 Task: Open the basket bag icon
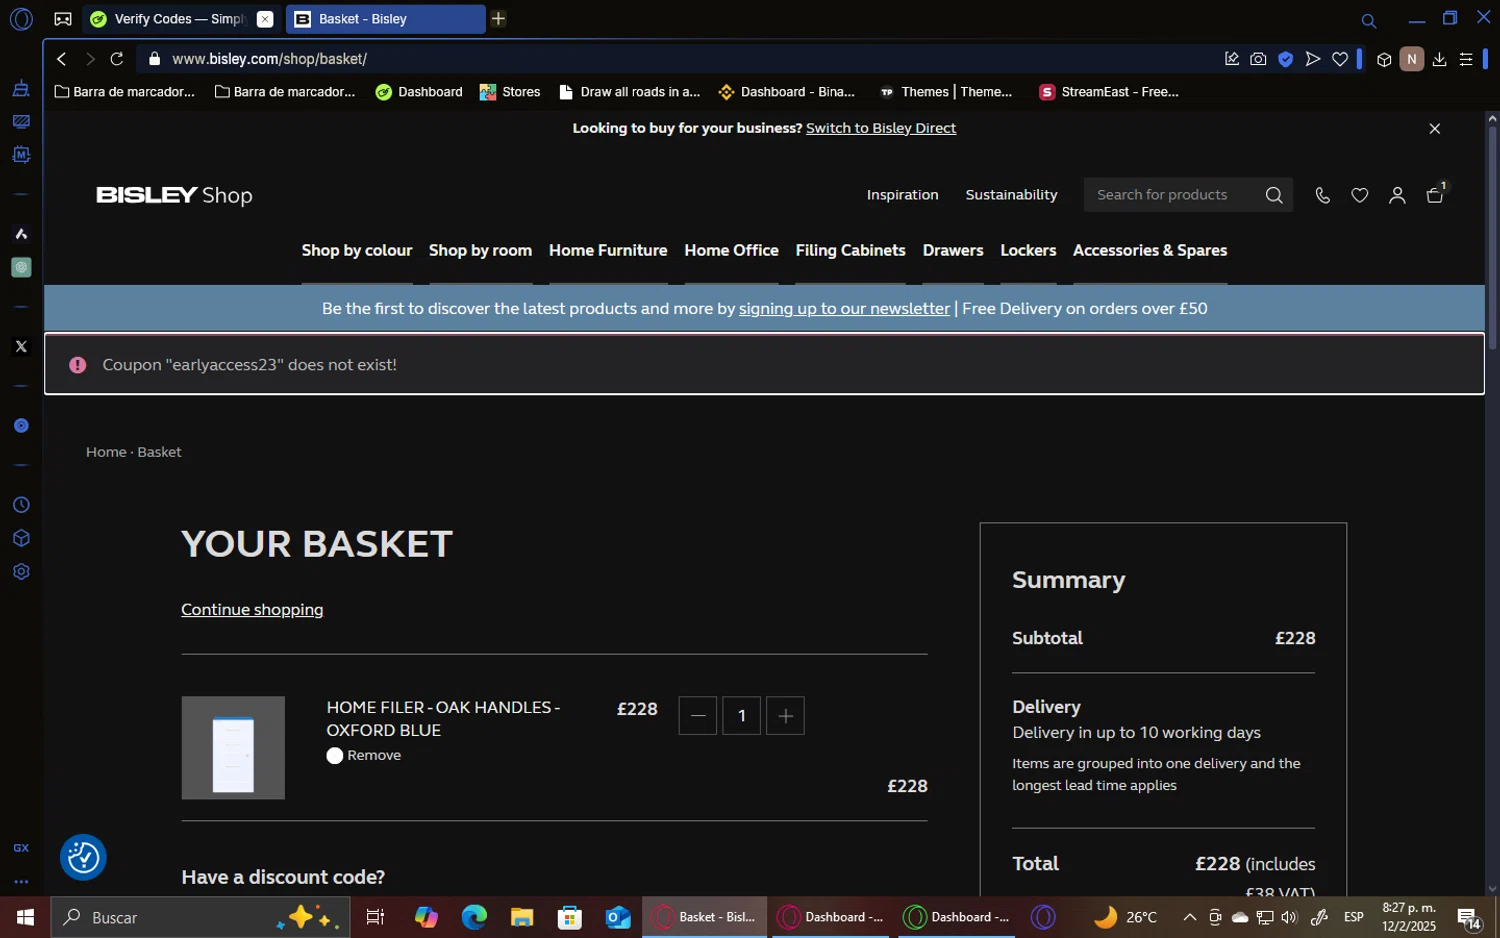tap(1435, 195)
